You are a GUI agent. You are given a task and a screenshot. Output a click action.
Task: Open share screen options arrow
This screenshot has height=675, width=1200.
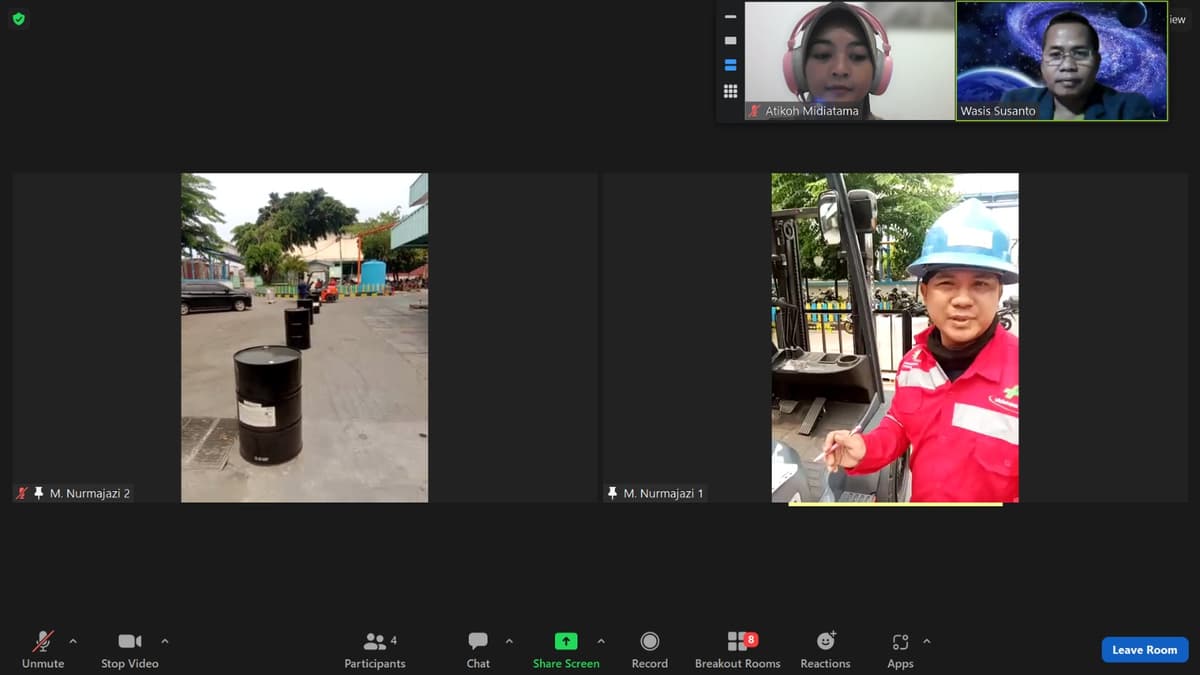pyautogui.click(x=601, y=641)
